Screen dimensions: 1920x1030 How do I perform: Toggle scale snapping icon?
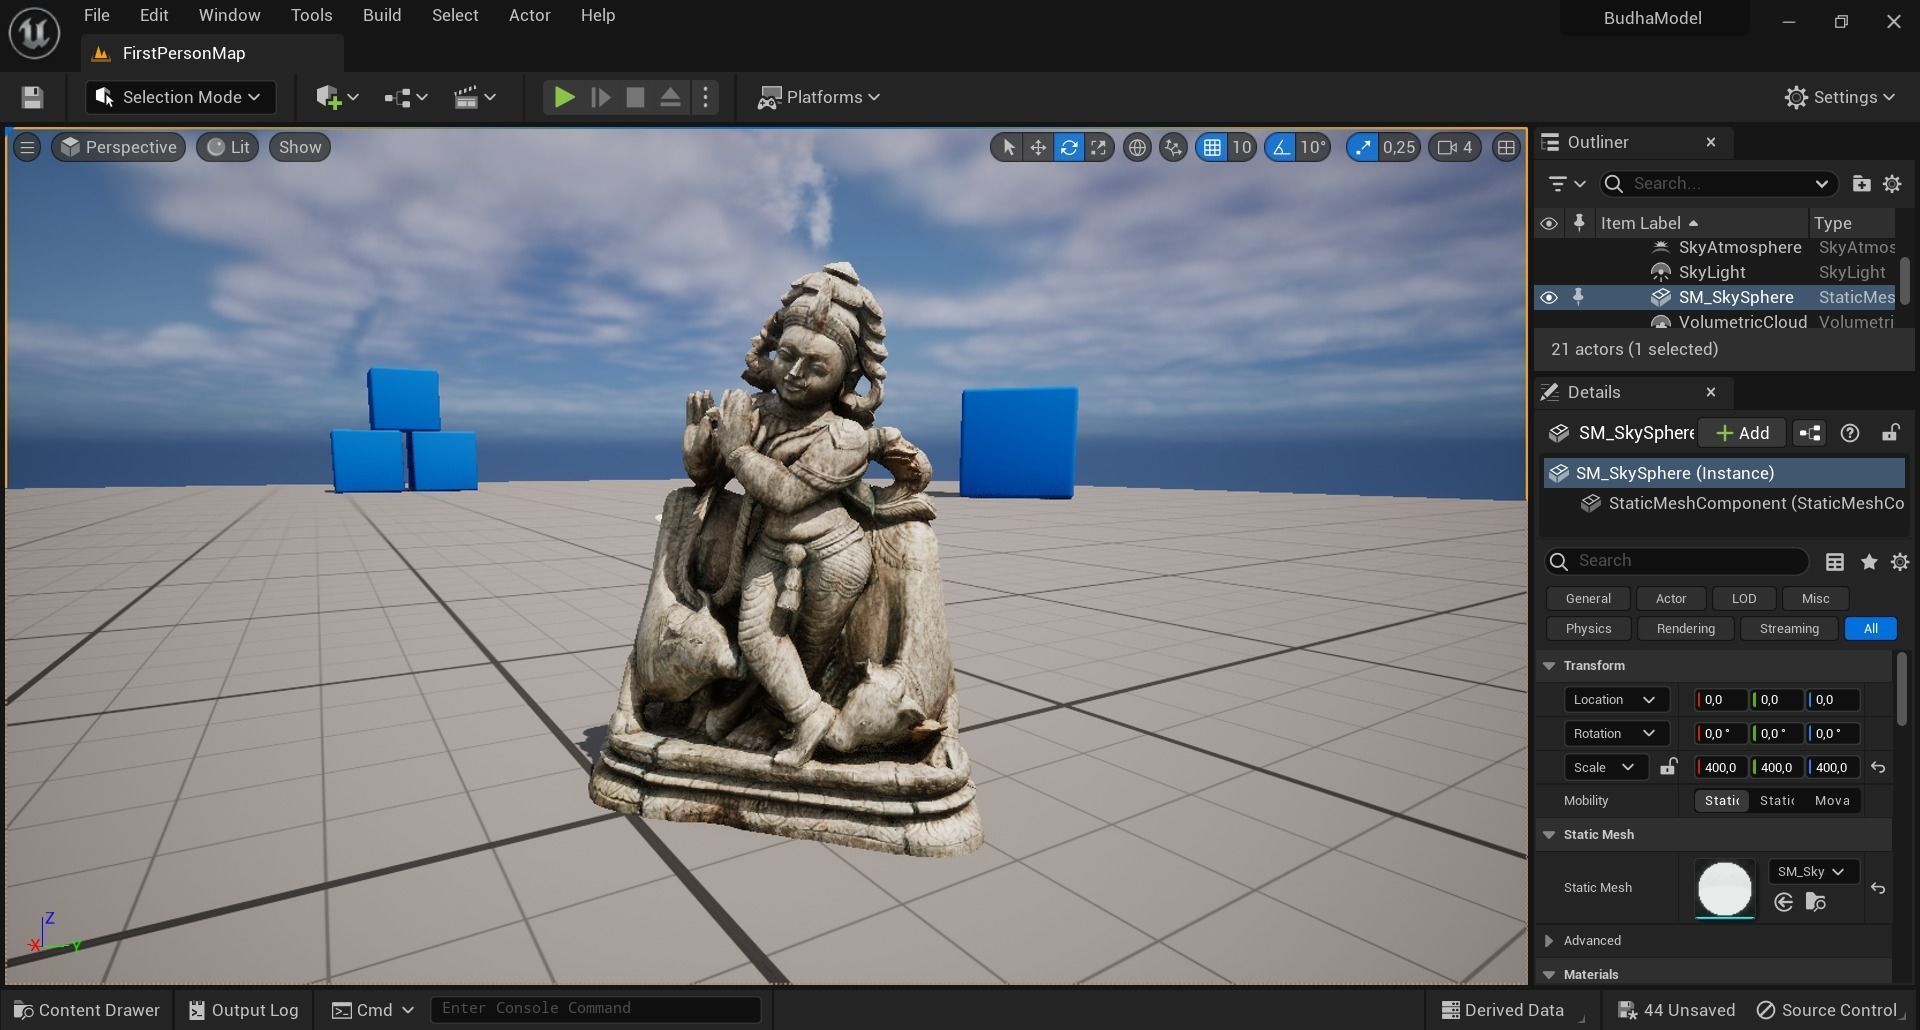click(x=1362, y=148)
